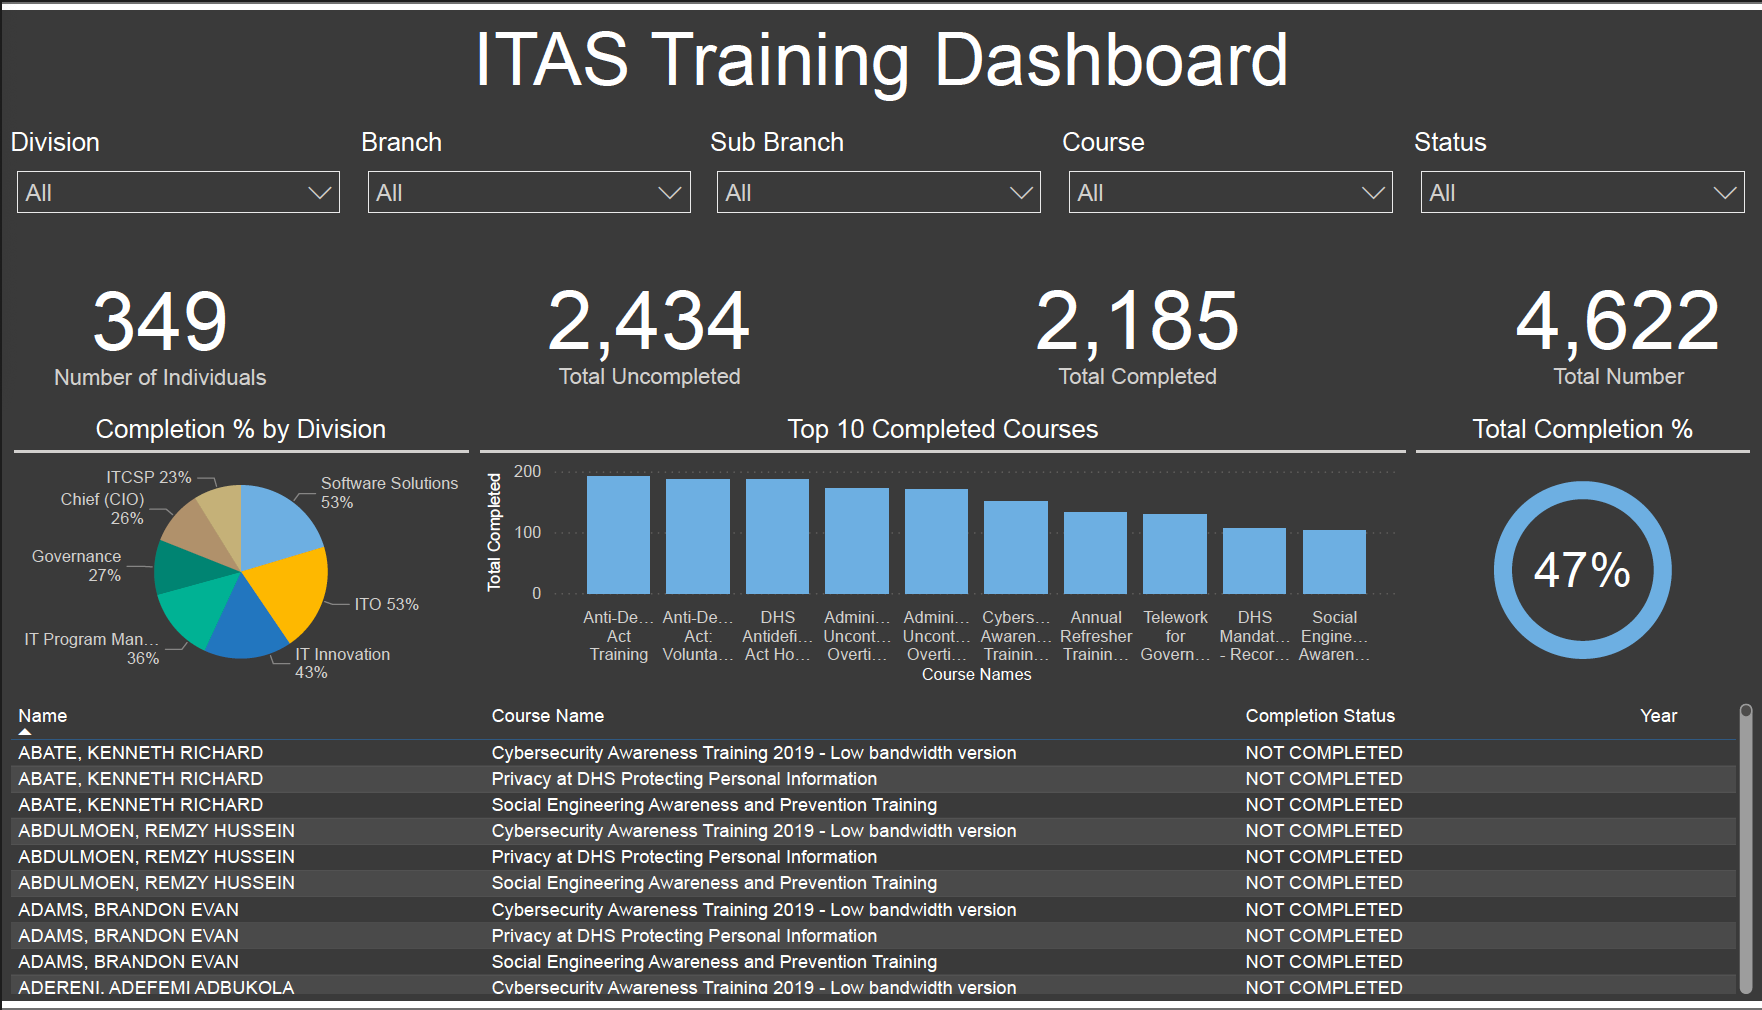Image resolution: width=1762 pixels, height=1010 pixels.
Task: Click the 4,622 Total Number card
Action: point(1618,337)
